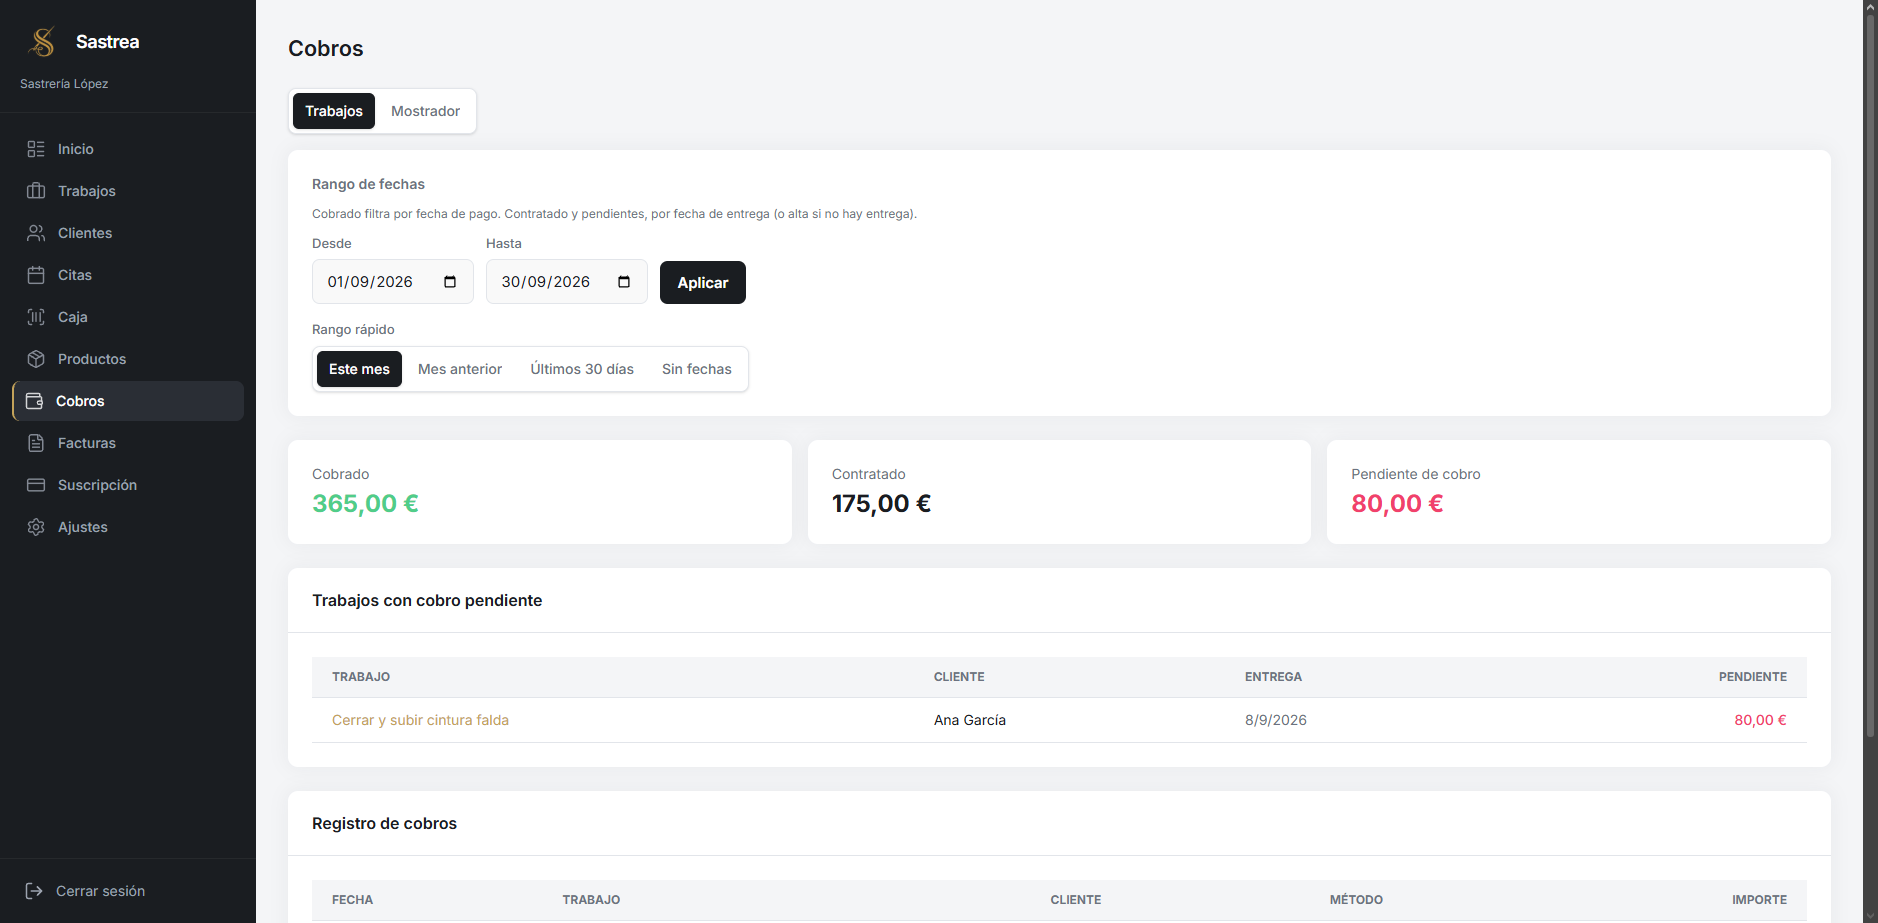Click the Caja barcode scanner icon
Image resolution: width=1878 pixels, height=923 pixels.
tap(36, 317)
